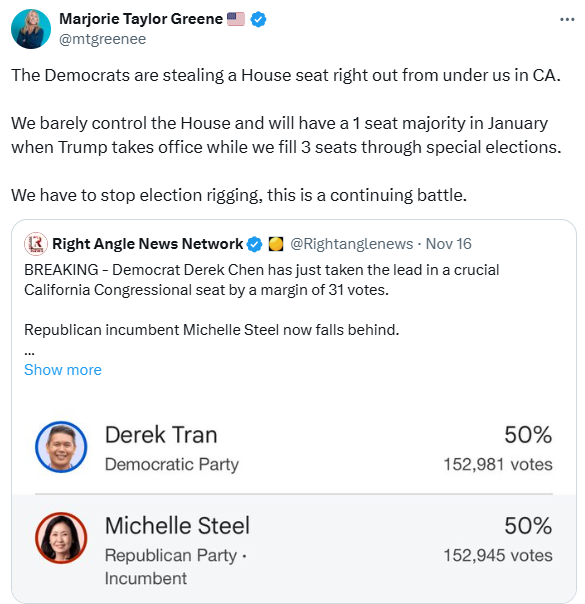This screenshot has height=604, width=585.
Task: Select the Derek Tran name text
Action: pyautogui.click(x=161, y=435)
